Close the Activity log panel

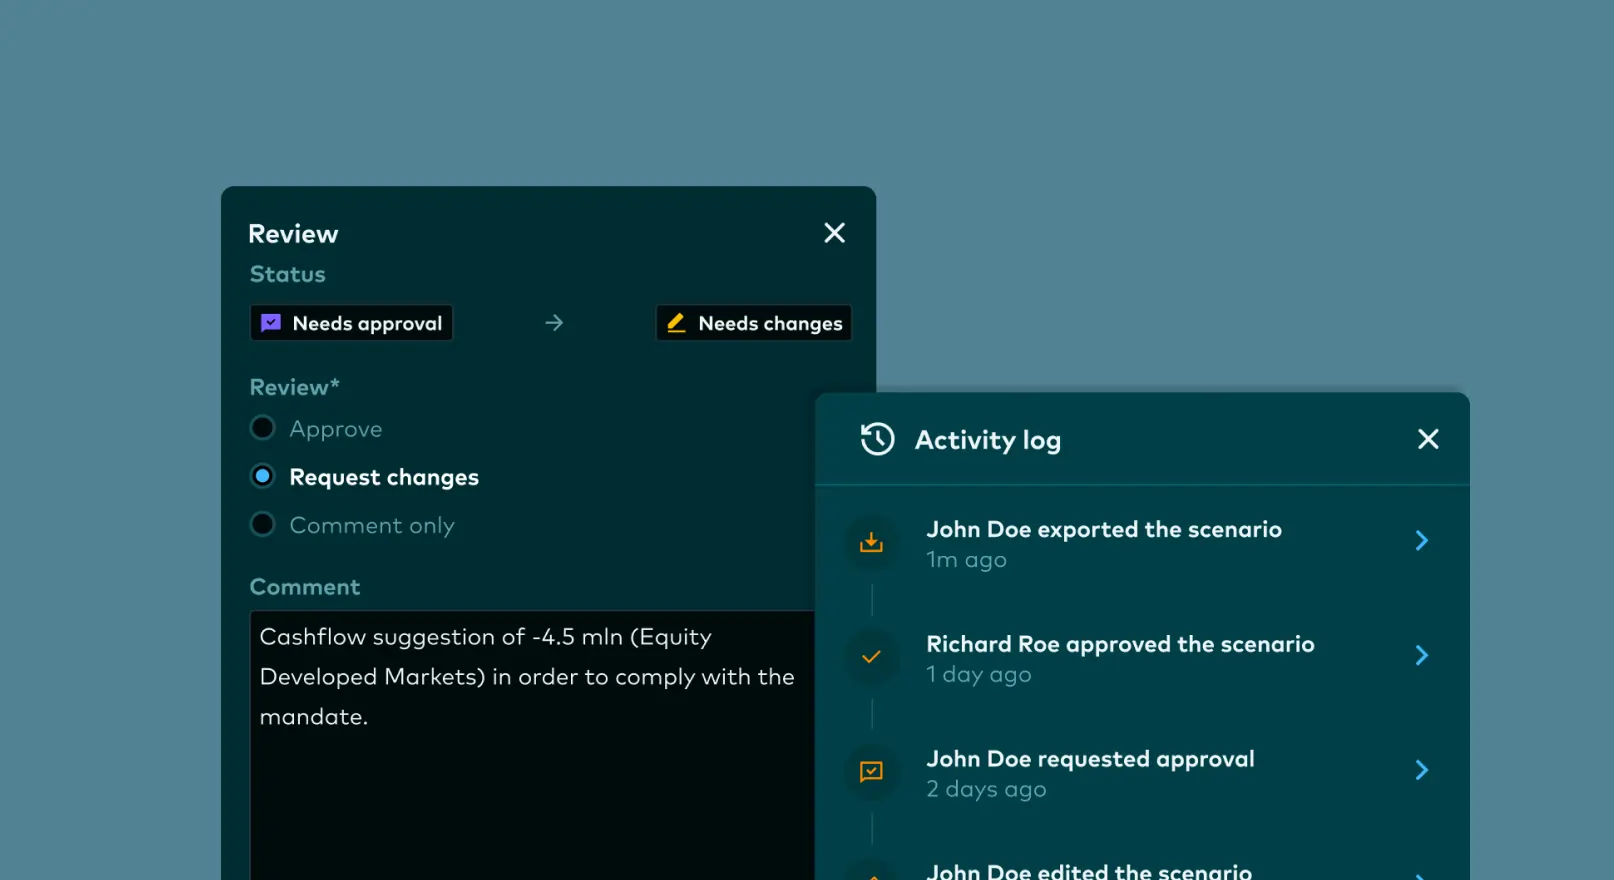pyautogui.click(x=1428, y=439)
